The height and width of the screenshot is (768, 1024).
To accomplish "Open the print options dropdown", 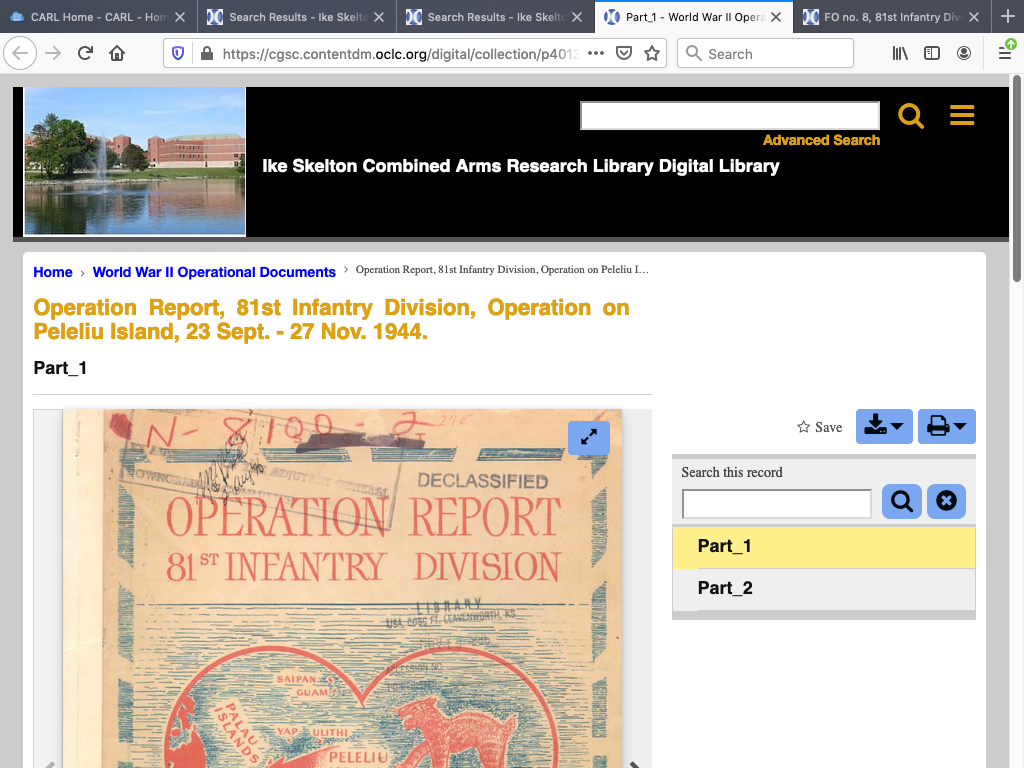I will coord(945,427).
